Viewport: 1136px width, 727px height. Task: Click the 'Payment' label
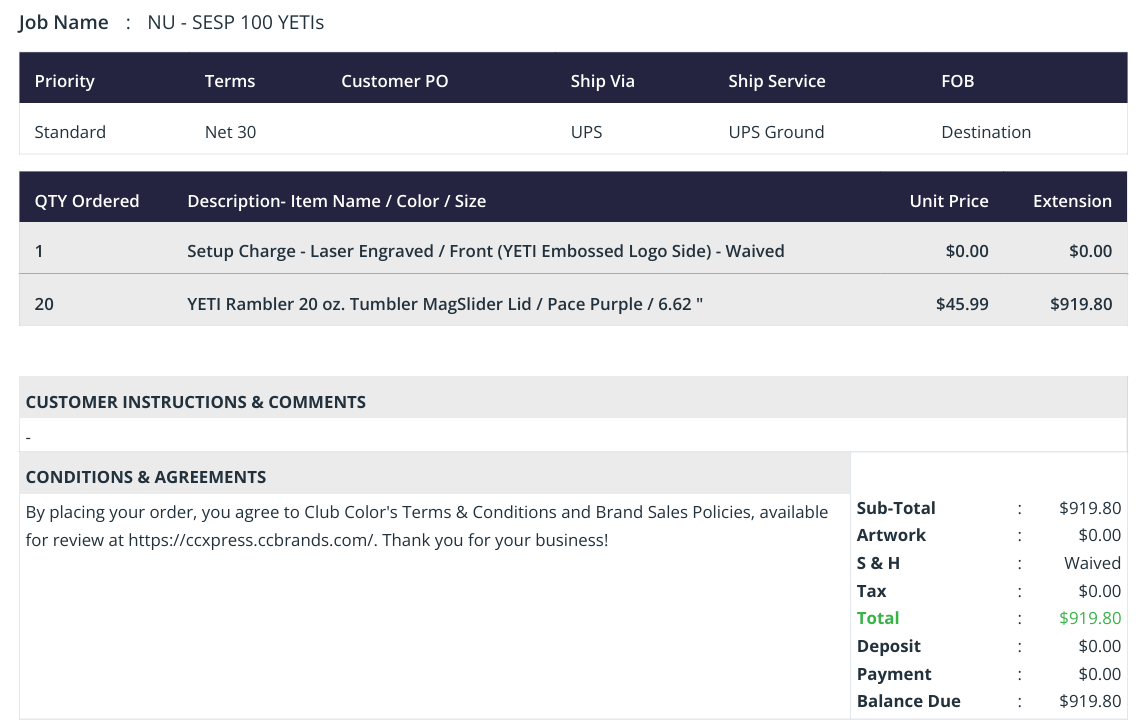894,674
